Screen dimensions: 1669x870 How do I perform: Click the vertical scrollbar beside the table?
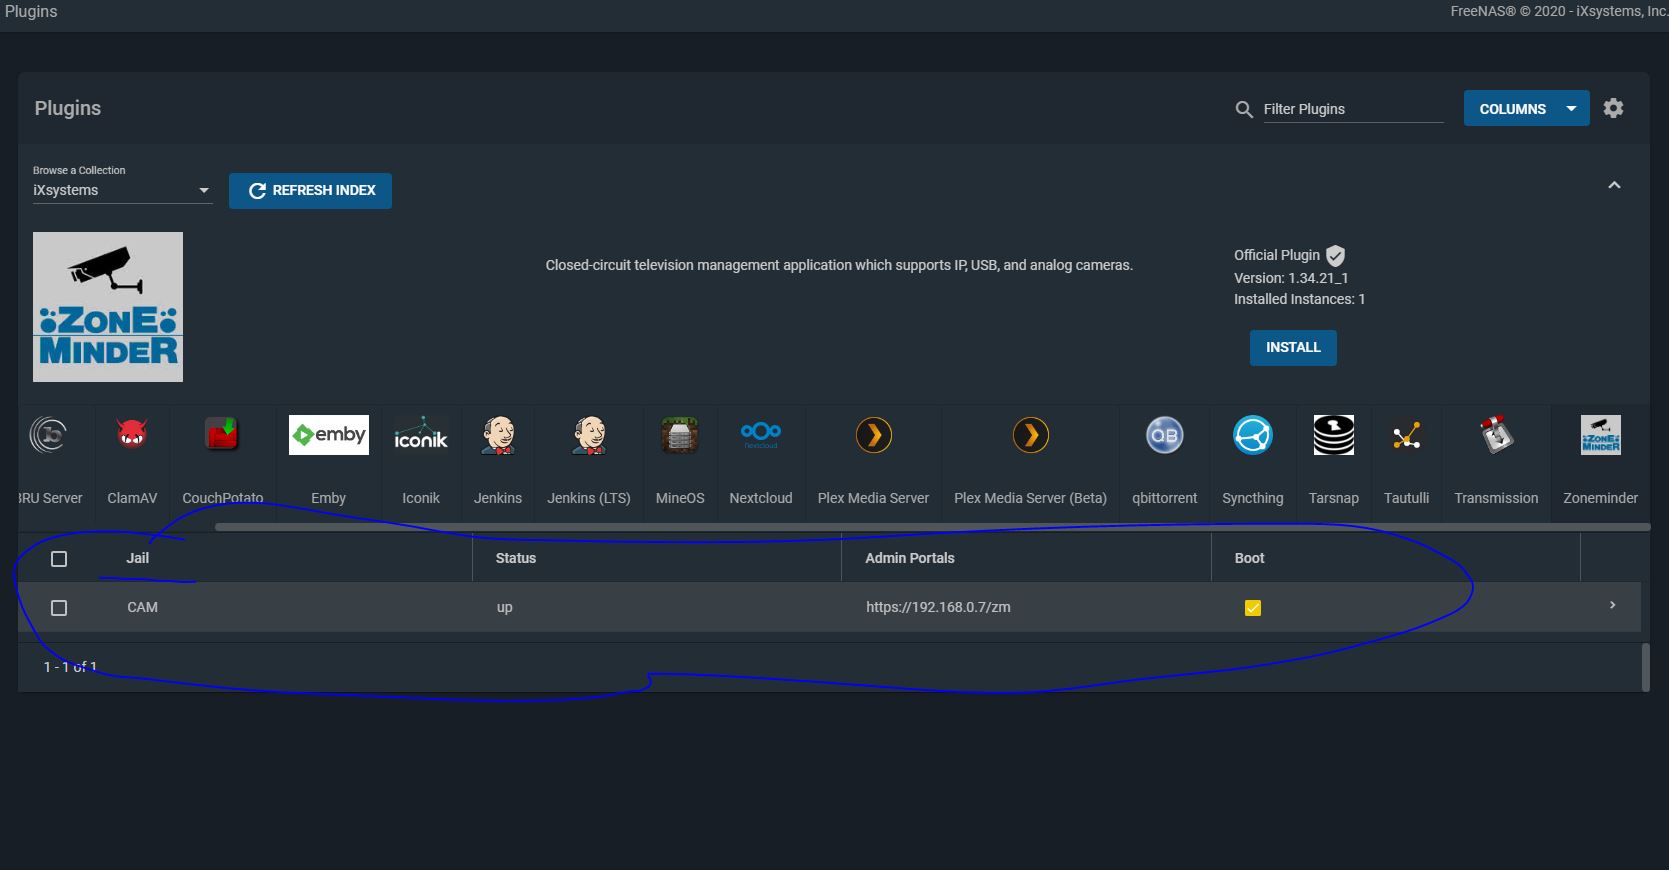coord(1645,667)
